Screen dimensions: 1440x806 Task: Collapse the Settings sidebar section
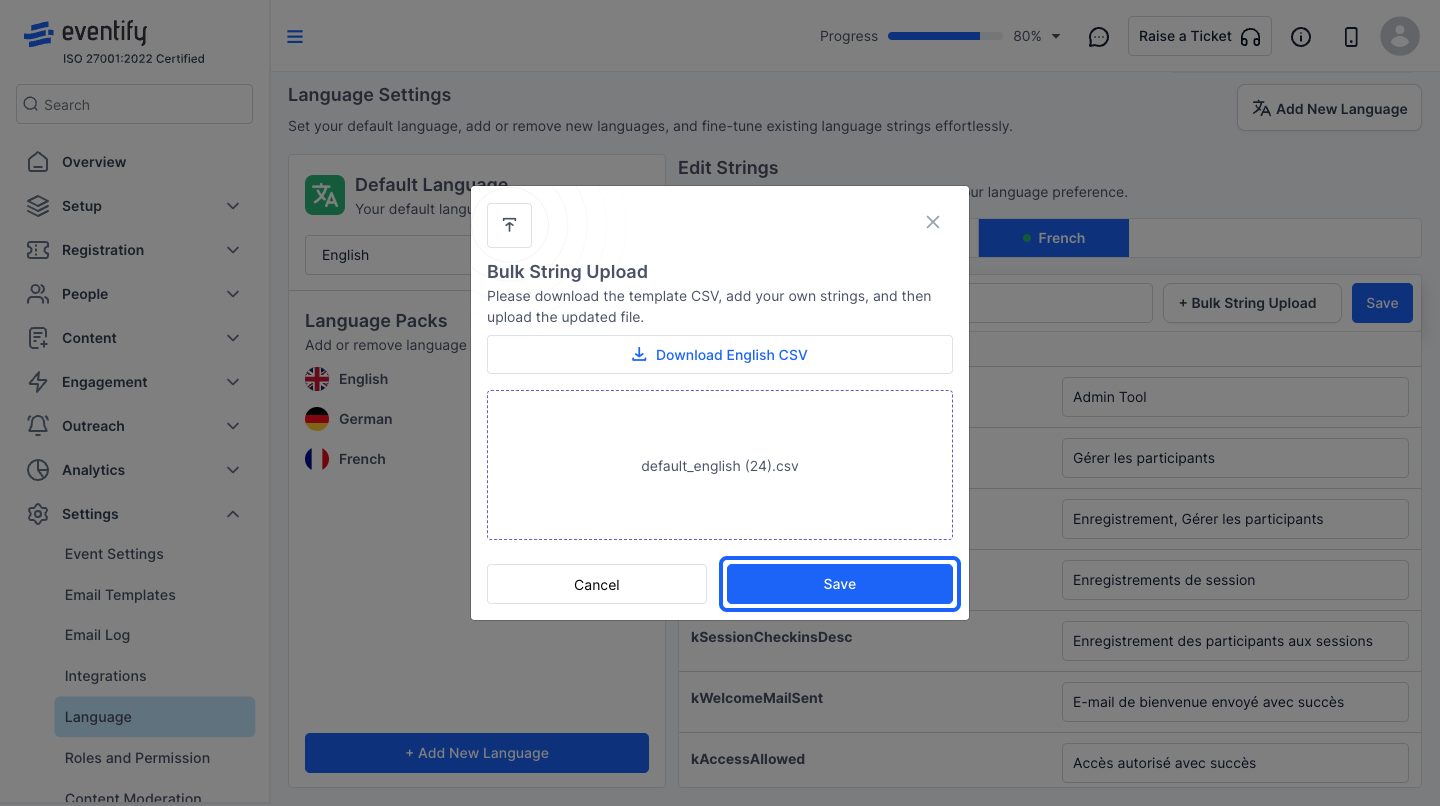(233, 514)
